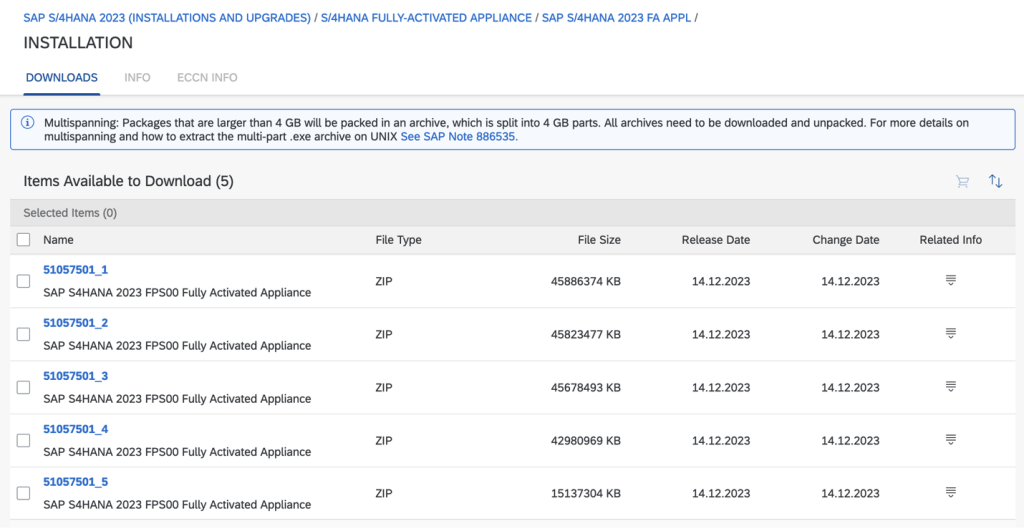This screenshot has height=531, width=1024.
Task: Click ZIP file type in 51057501_5 row
Action: click(384, 494)
